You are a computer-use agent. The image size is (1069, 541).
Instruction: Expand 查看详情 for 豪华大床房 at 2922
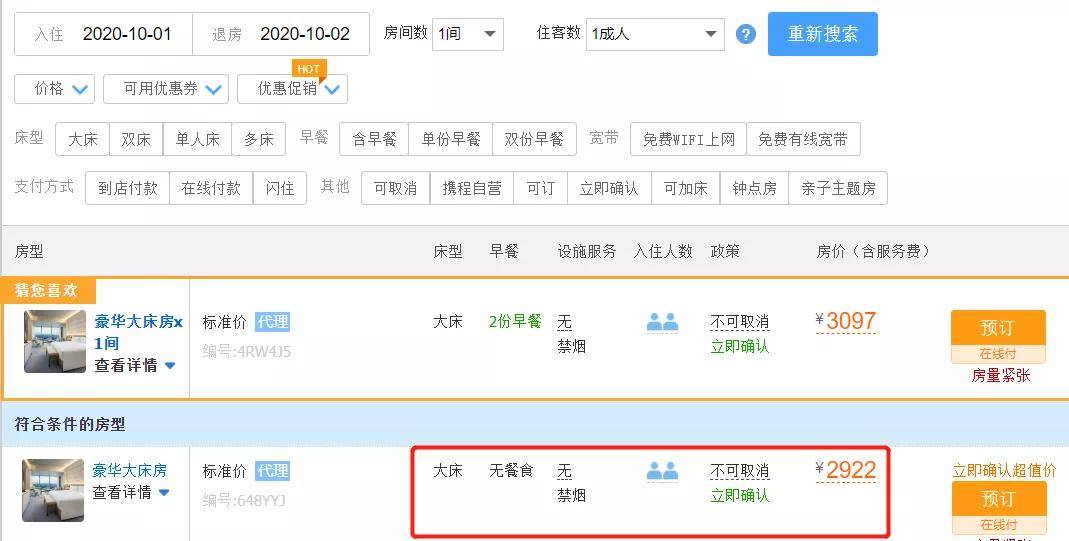(x=131, y=492)
